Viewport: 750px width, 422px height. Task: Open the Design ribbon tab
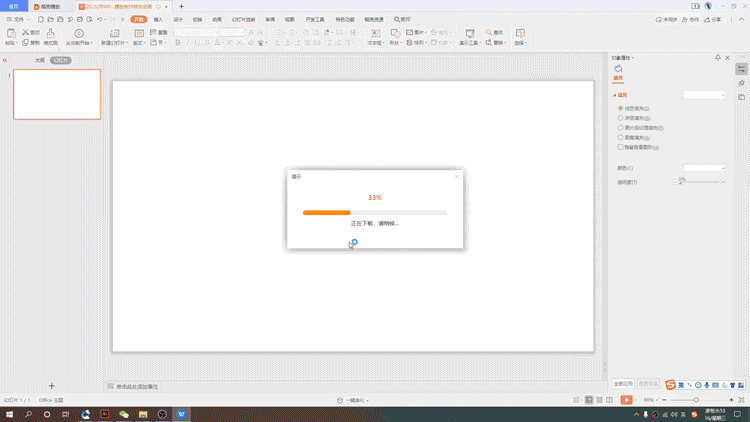click(x=178, y=20)
